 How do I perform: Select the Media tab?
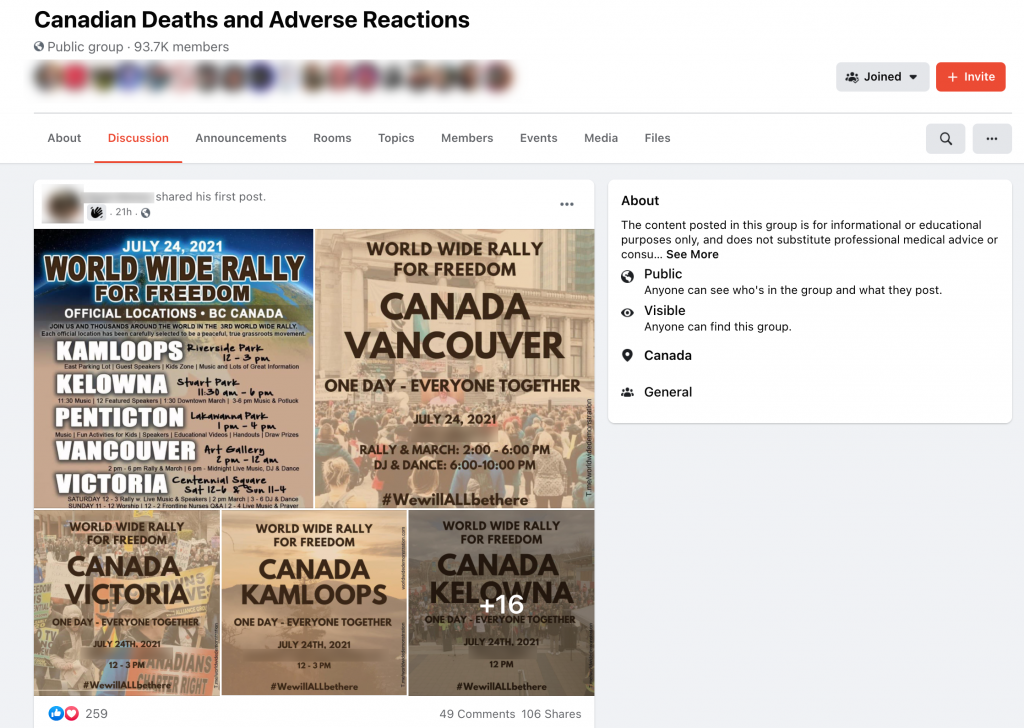tap(601, 138)
